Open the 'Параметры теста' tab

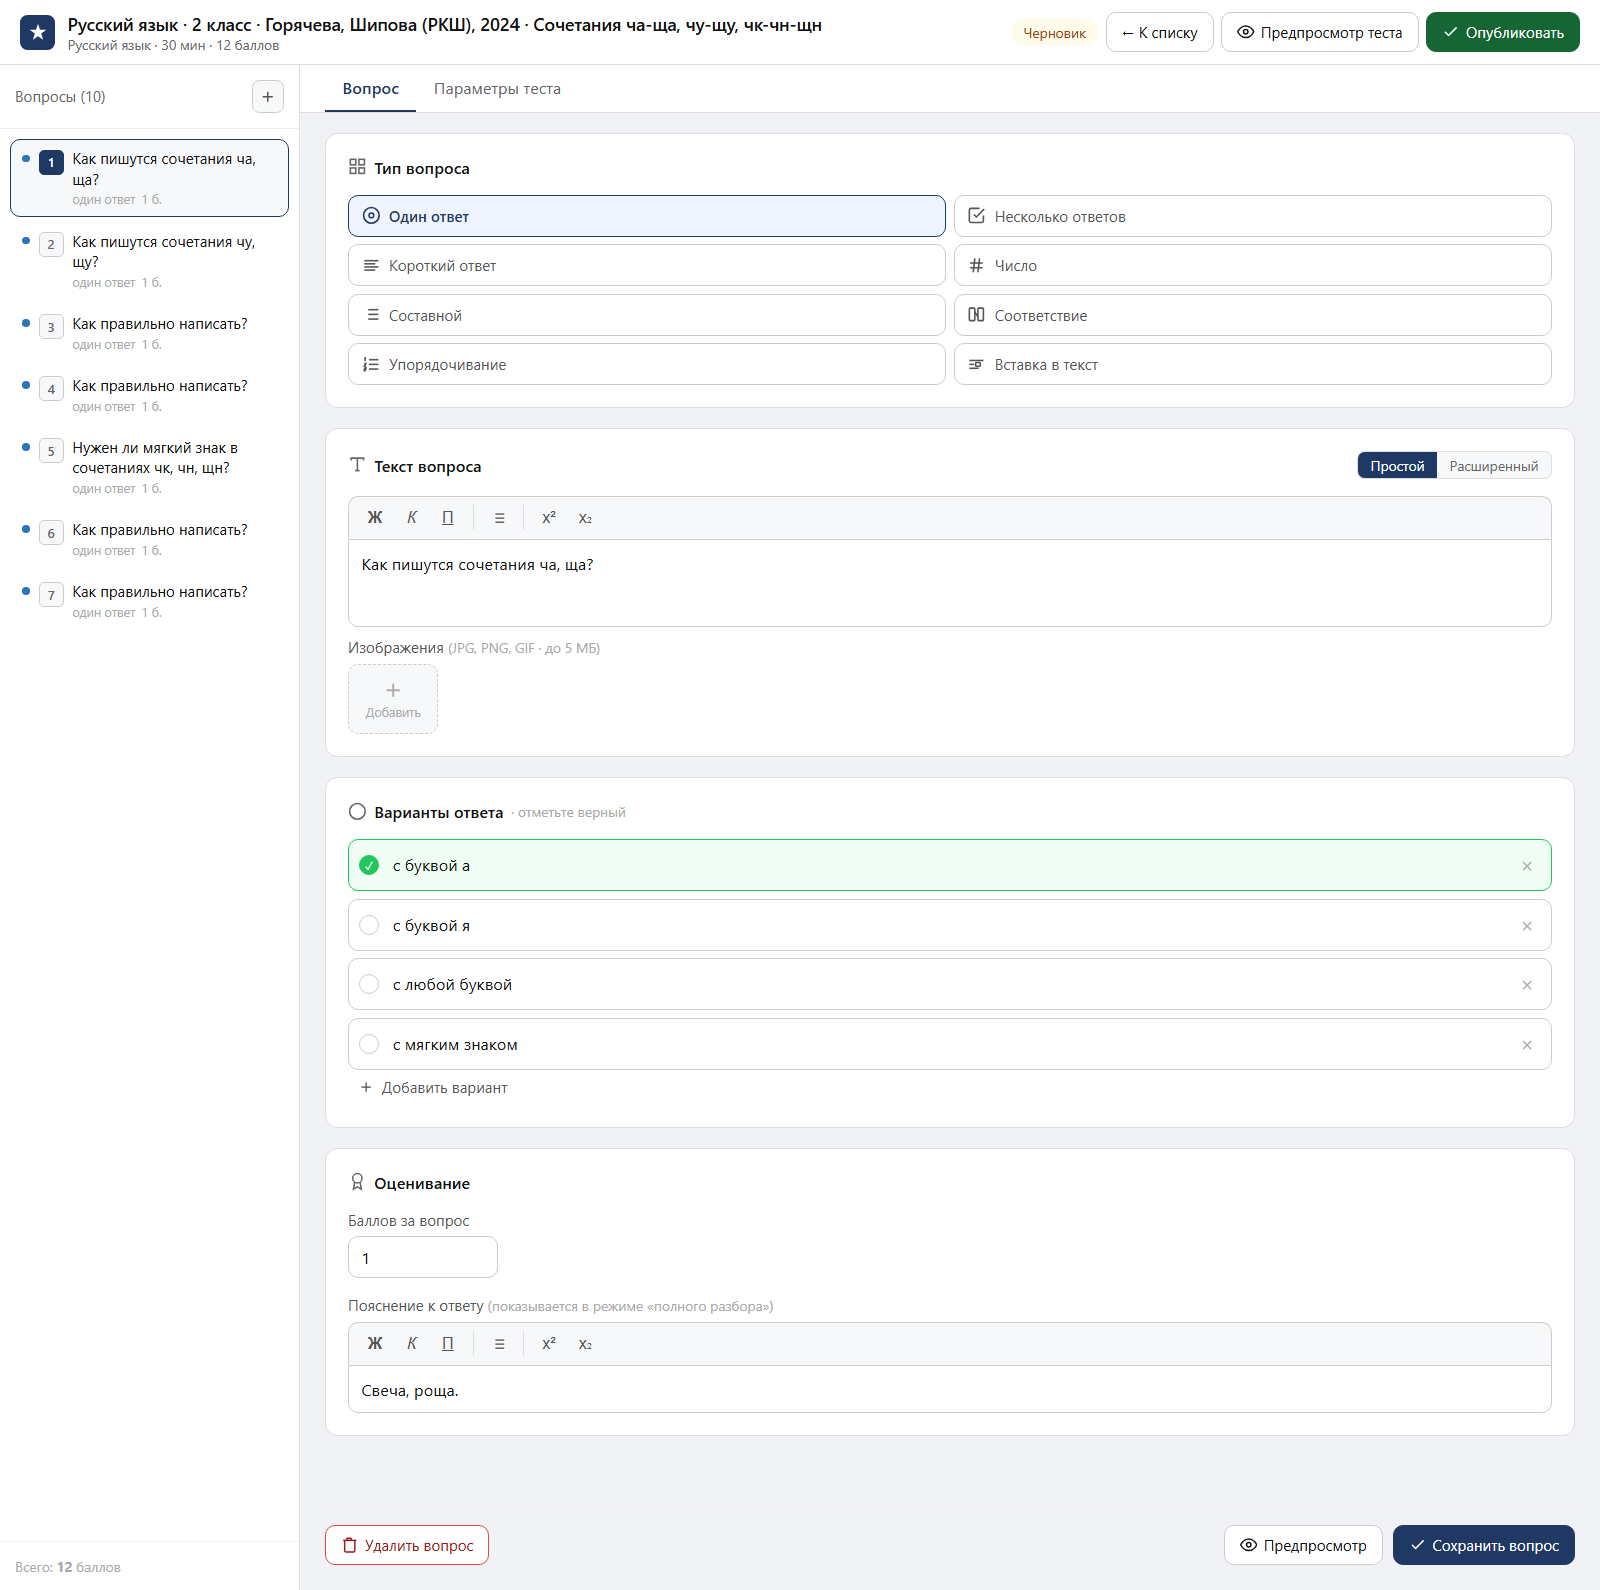coord(497,89)
